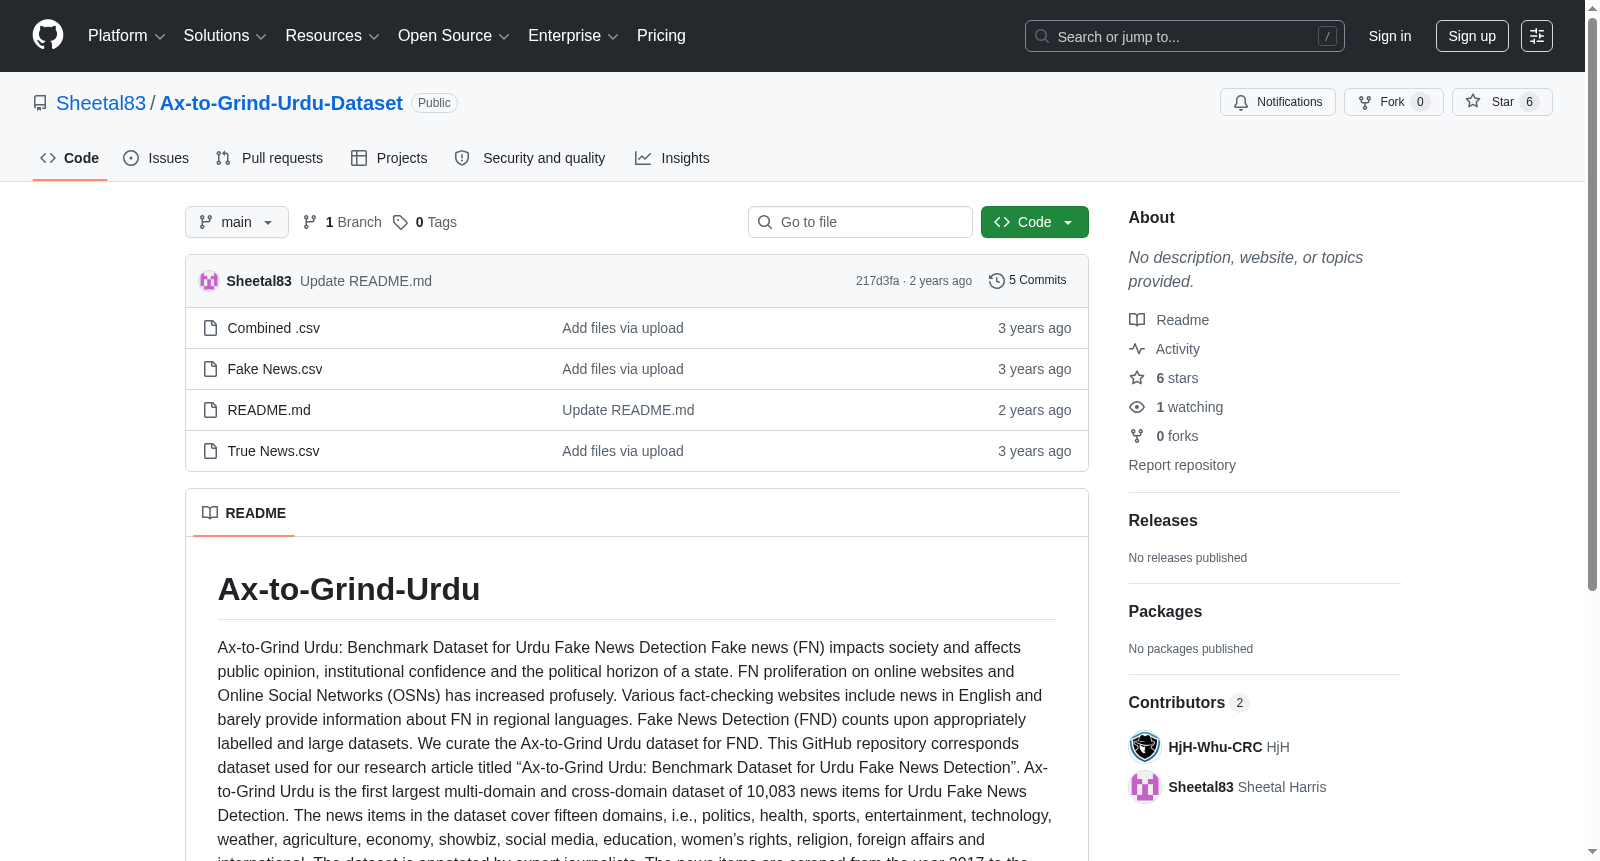Open the main branch selector dropdown
The height and width of the screenshot is (861, 1600).
click(237, 222)
